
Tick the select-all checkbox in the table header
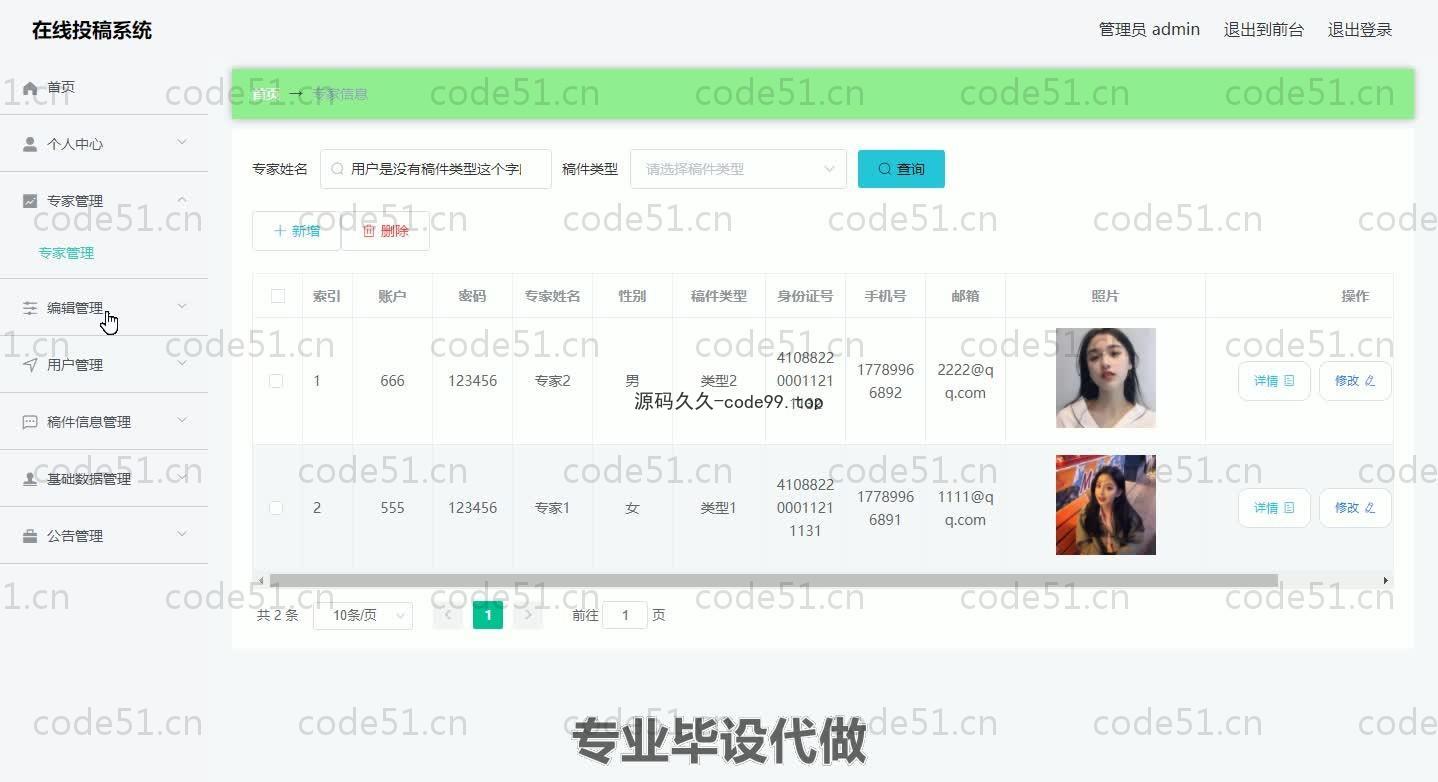coord(278,296)
